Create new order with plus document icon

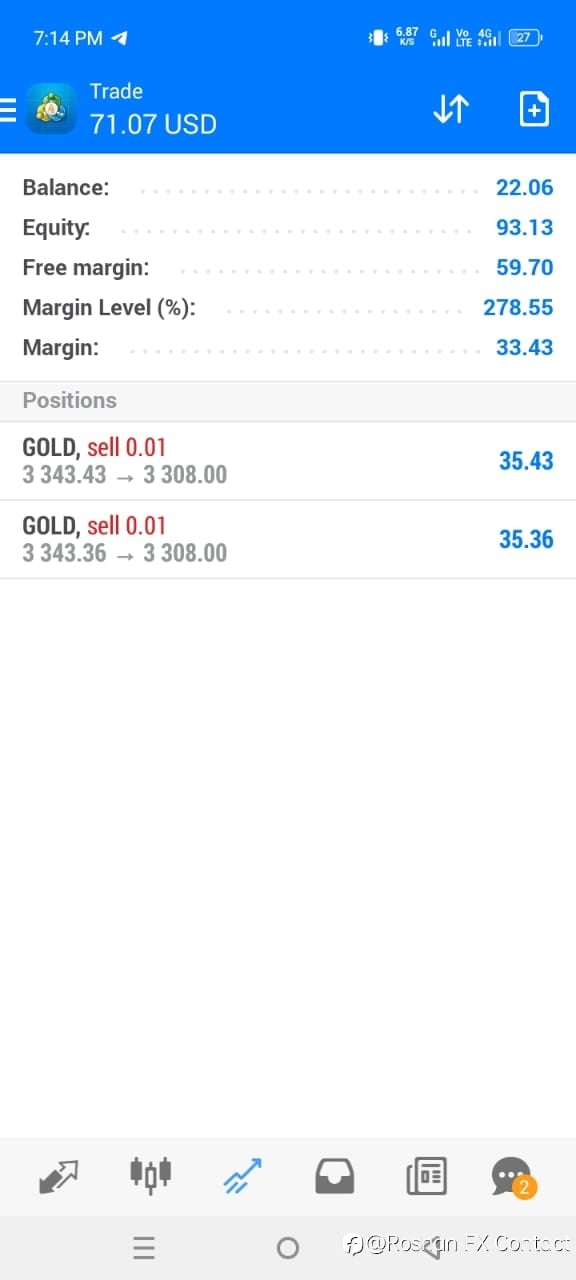click(x=534, y=109)
